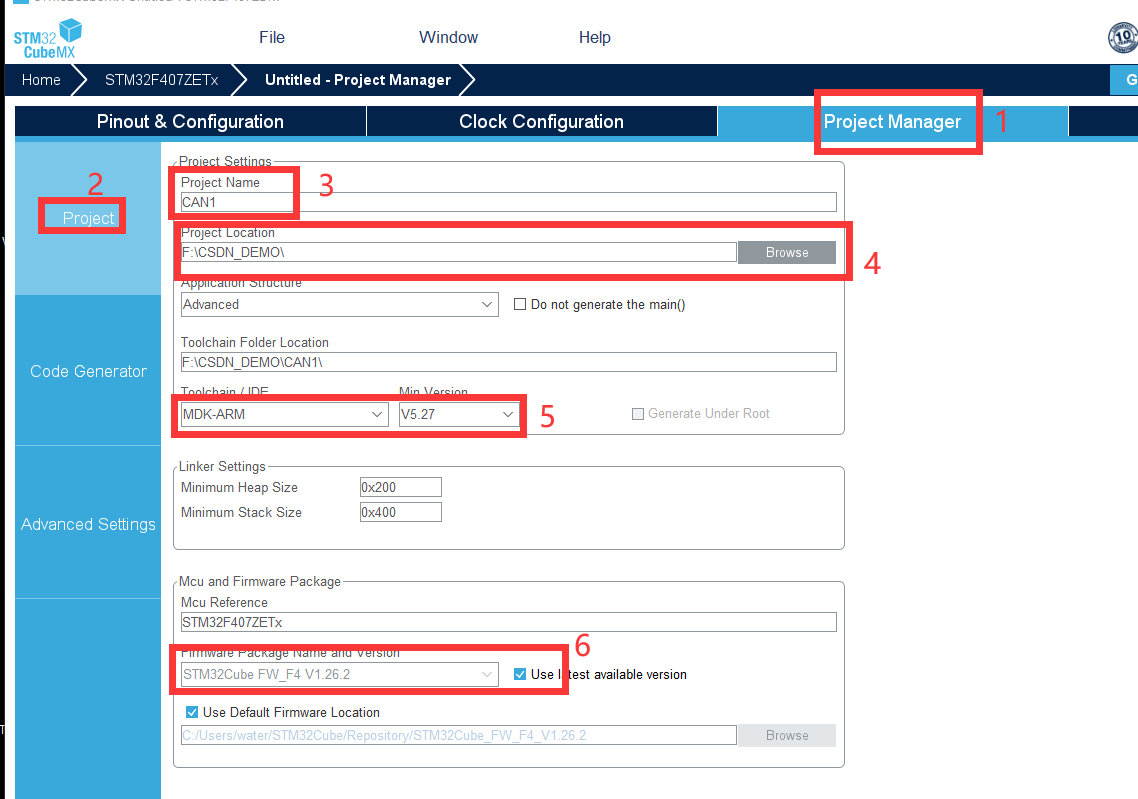Edit Minimum Stack Size value
This screenshot has width=1138, height=799.
401,512
